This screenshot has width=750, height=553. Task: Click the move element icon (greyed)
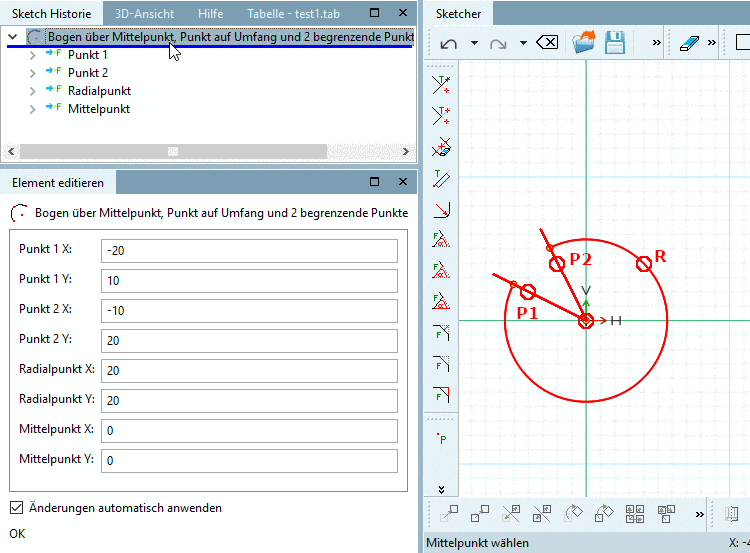(x=449, y=514)
